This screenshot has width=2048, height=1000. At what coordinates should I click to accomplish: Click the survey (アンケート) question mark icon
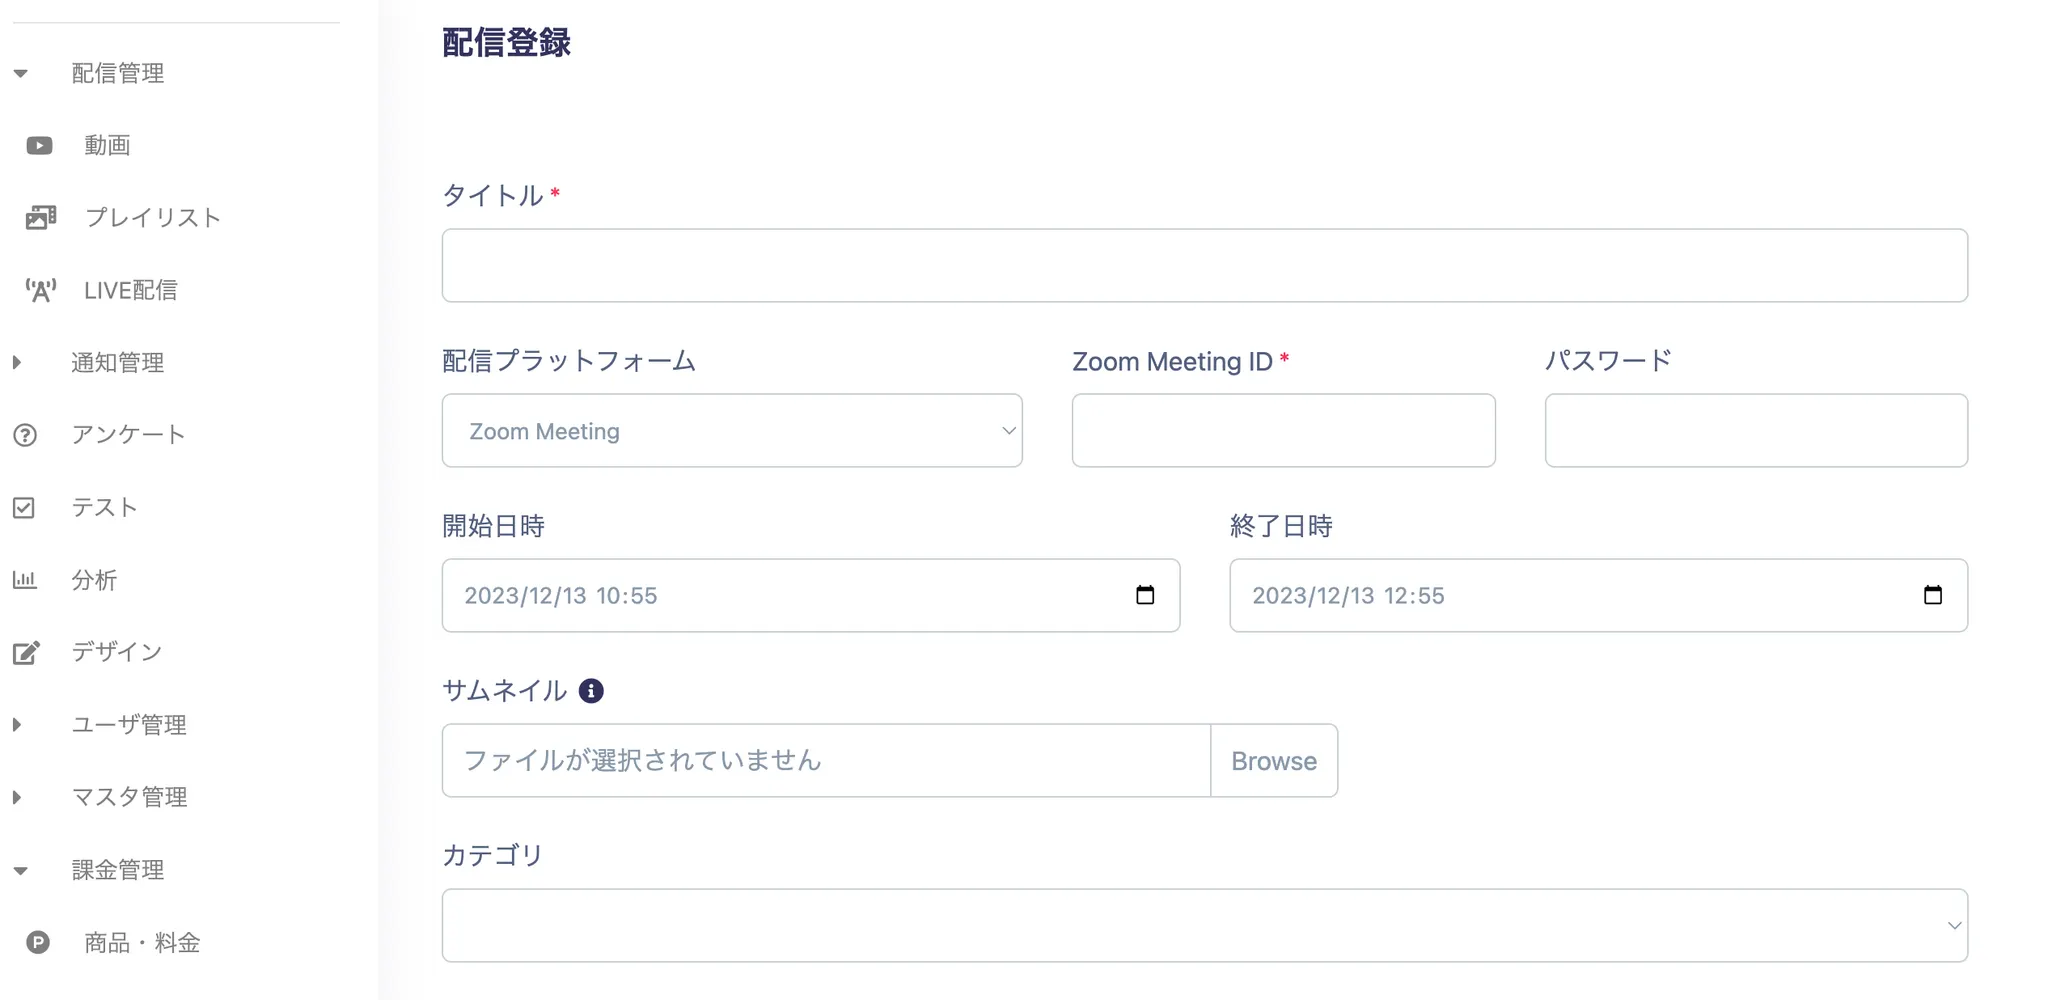tap(25, 435)
